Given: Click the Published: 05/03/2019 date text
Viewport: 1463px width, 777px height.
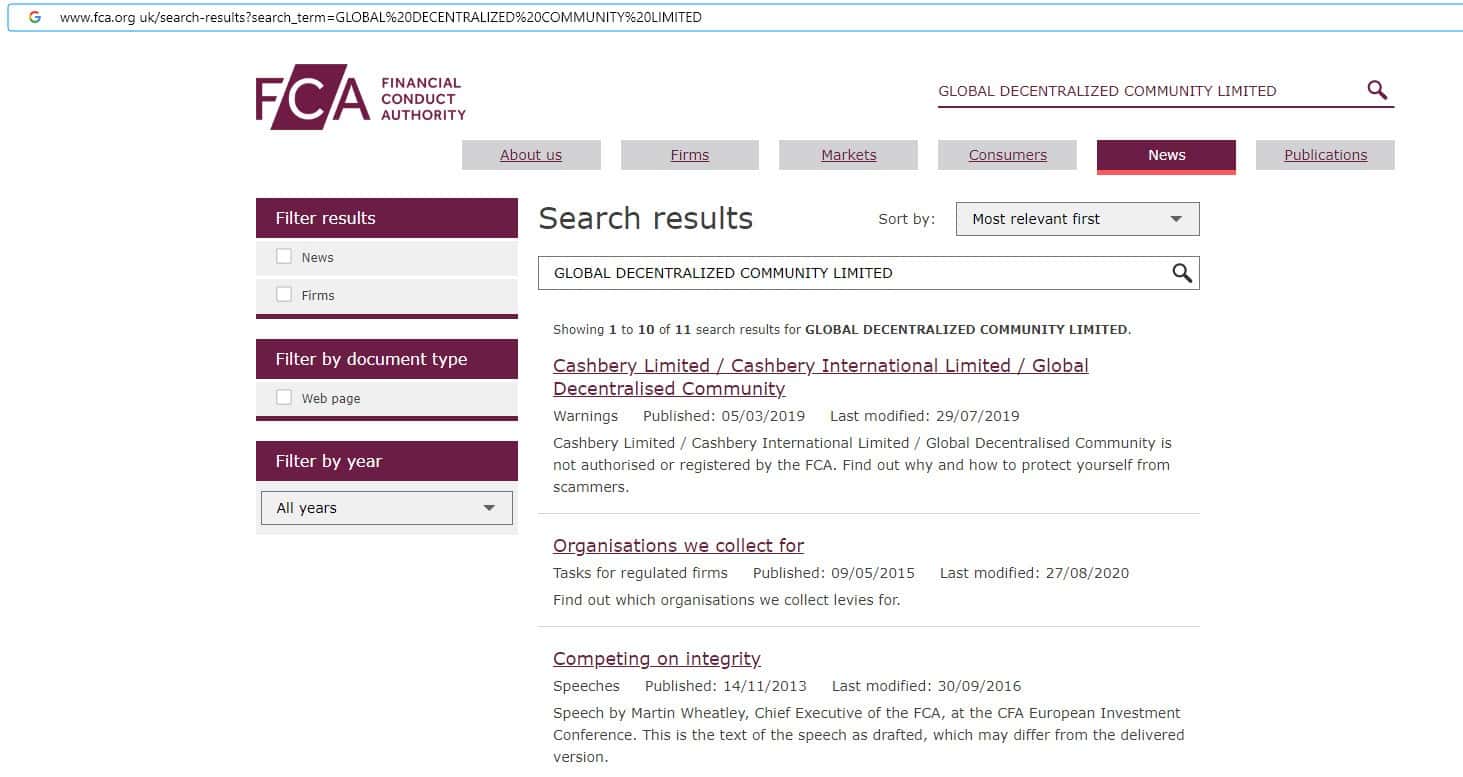Looking at the screenshot, I should click(x=724, y=416).
